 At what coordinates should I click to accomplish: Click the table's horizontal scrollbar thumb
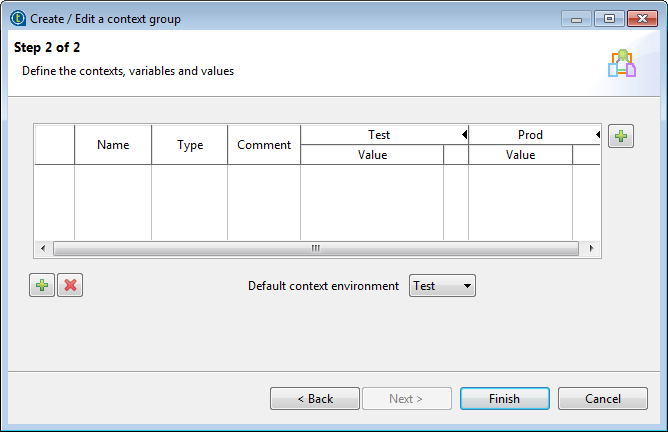point(315,248)
